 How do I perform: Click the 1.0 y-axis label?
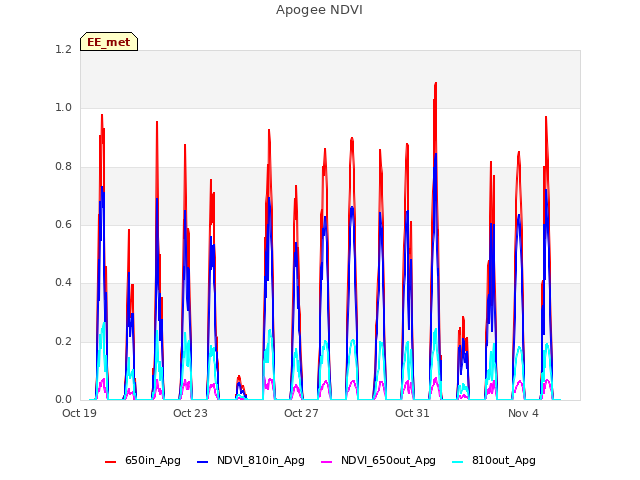pos(63,108)
